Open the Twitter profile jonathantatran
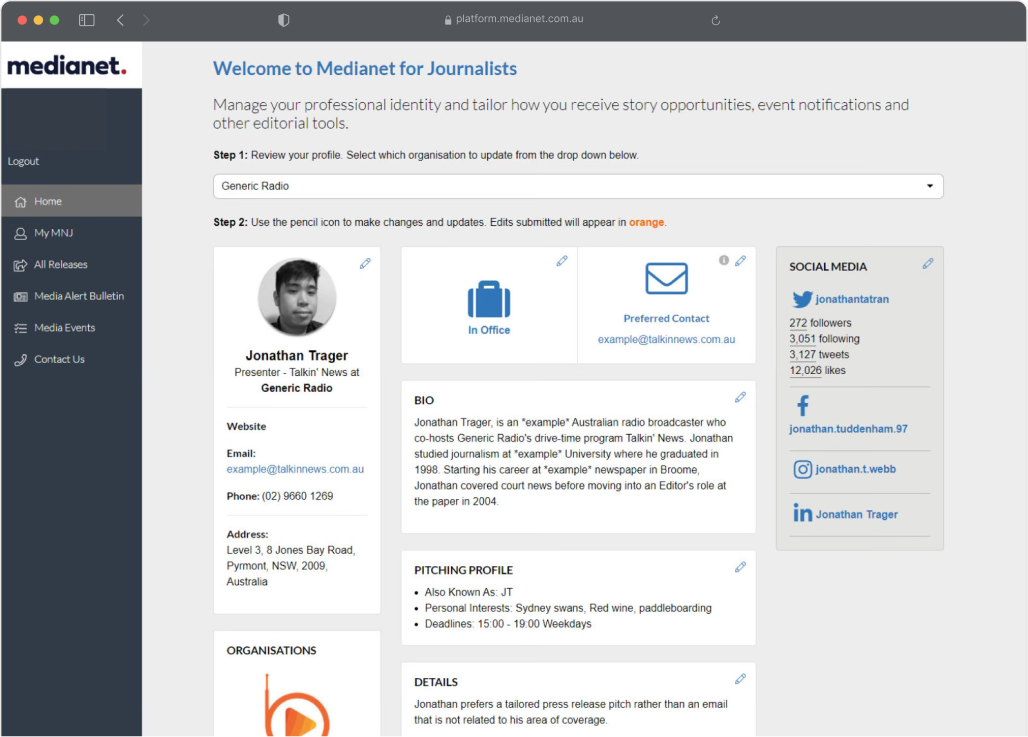Image resolution: width=1028 pixels, height=737 pixels. [851, 299]
